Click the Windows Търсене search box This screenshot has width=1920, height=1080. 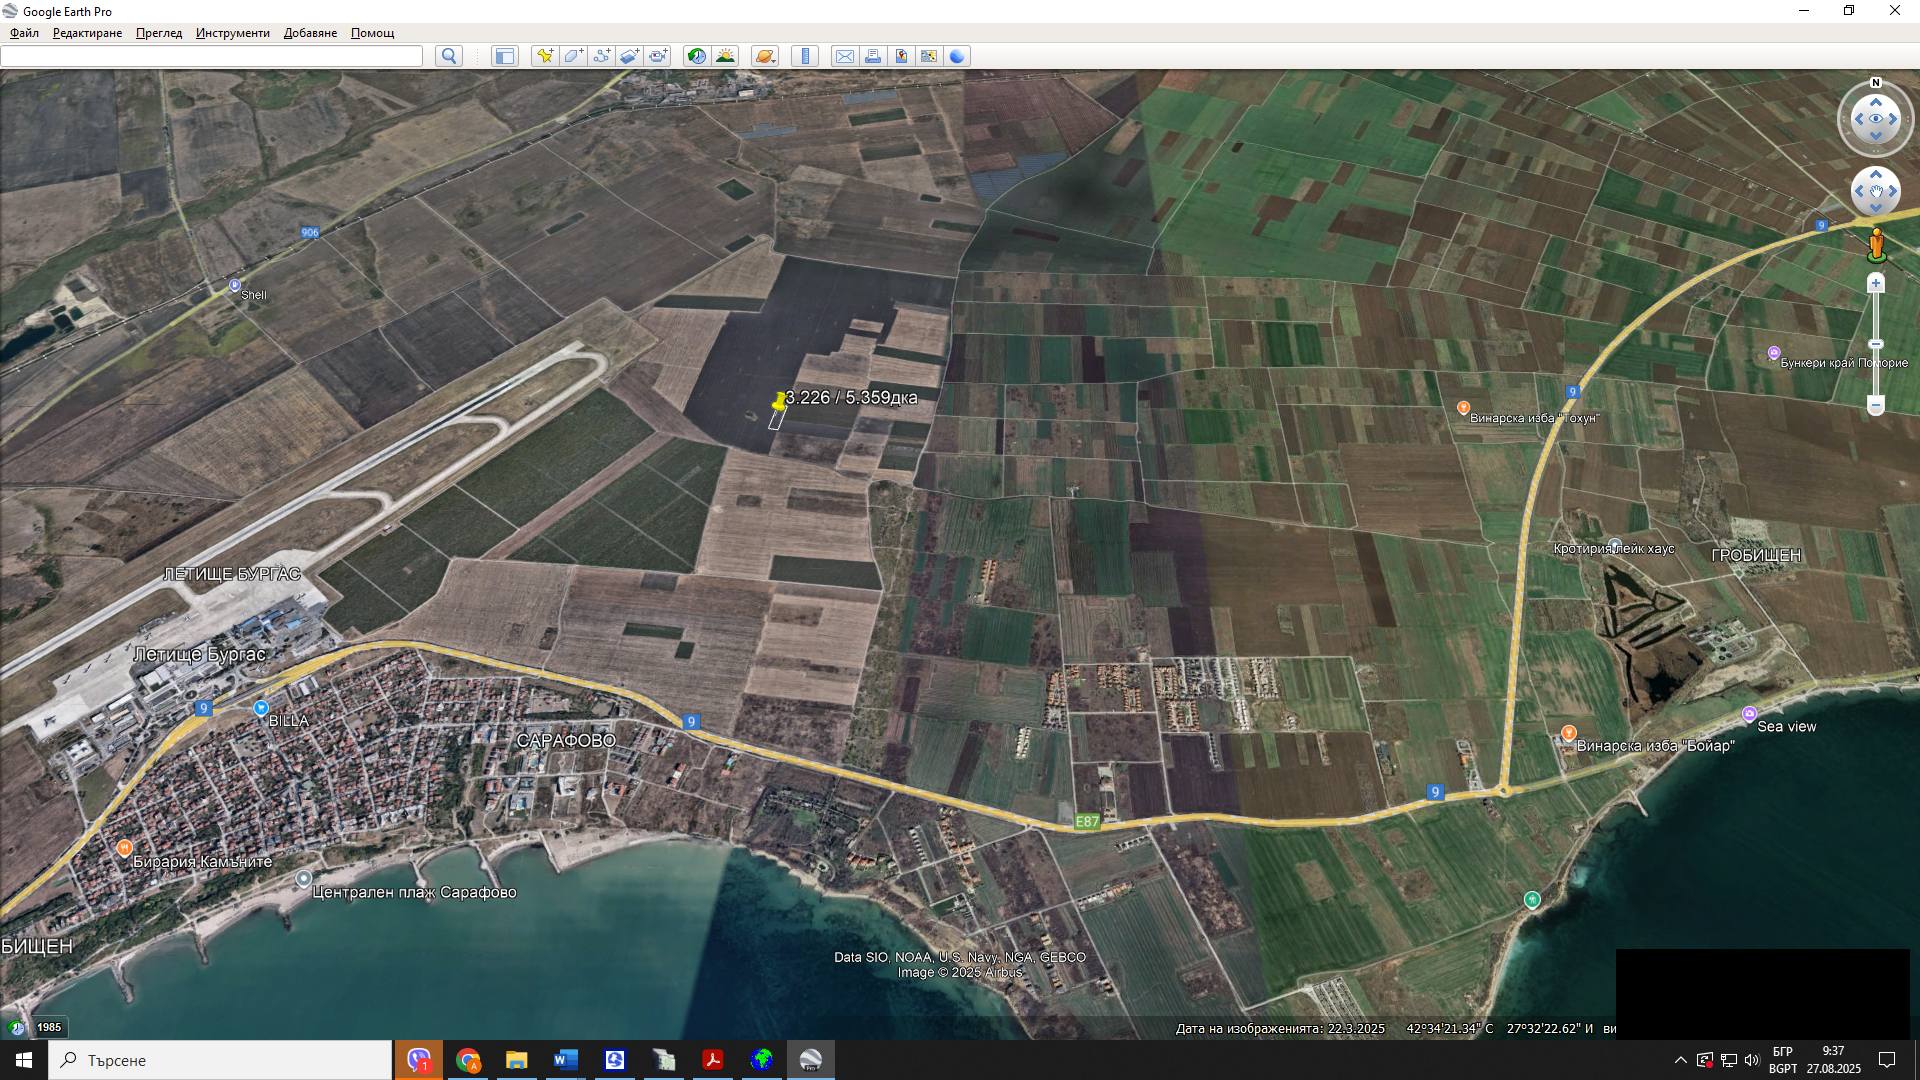point(220,1060)
